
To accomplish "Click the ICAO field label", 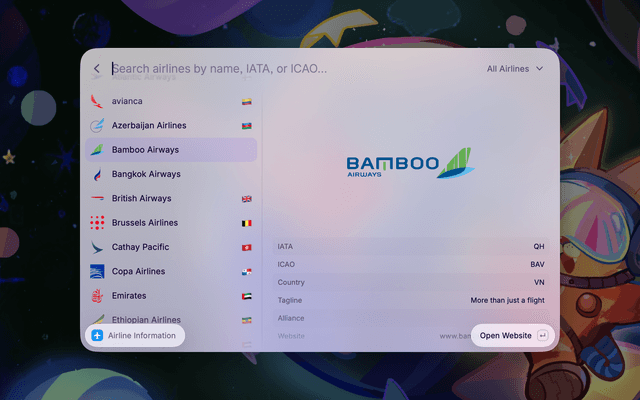I will coord(286,264).
